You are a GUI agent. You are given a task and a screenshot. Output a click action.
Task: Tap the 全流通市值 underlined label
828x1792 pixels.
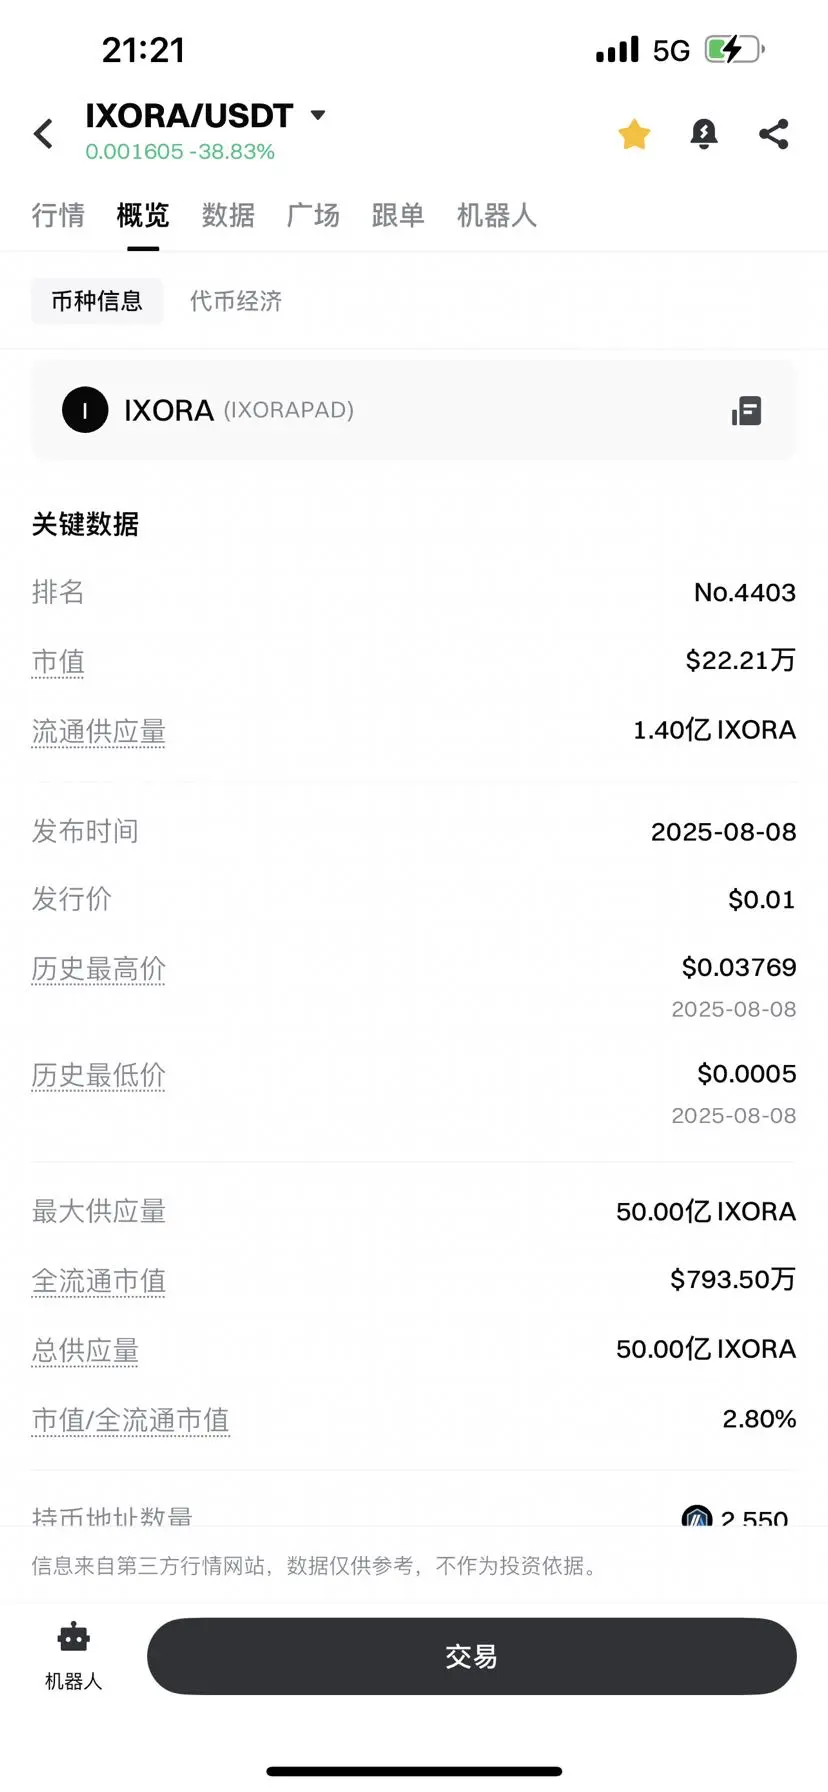click(x=98, y=1281)
